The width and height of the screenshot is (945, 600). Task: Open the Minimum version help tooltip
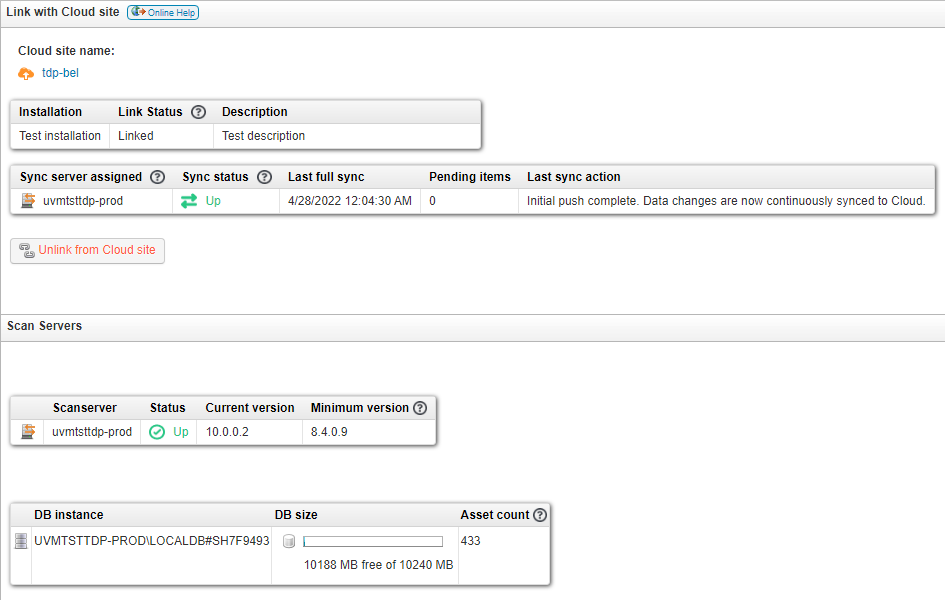point(419,407)
